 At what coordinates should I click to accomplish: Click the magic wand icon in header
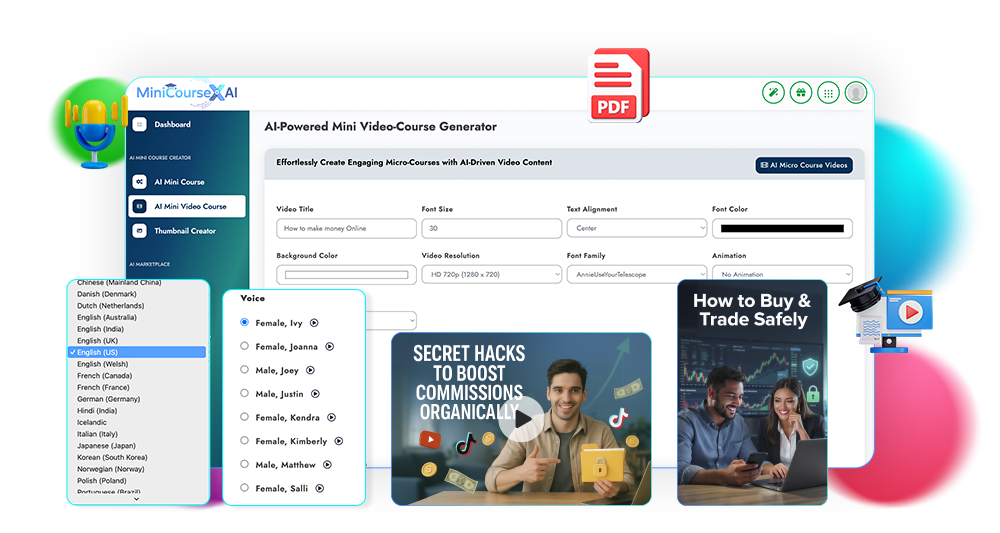click(773, 93)
